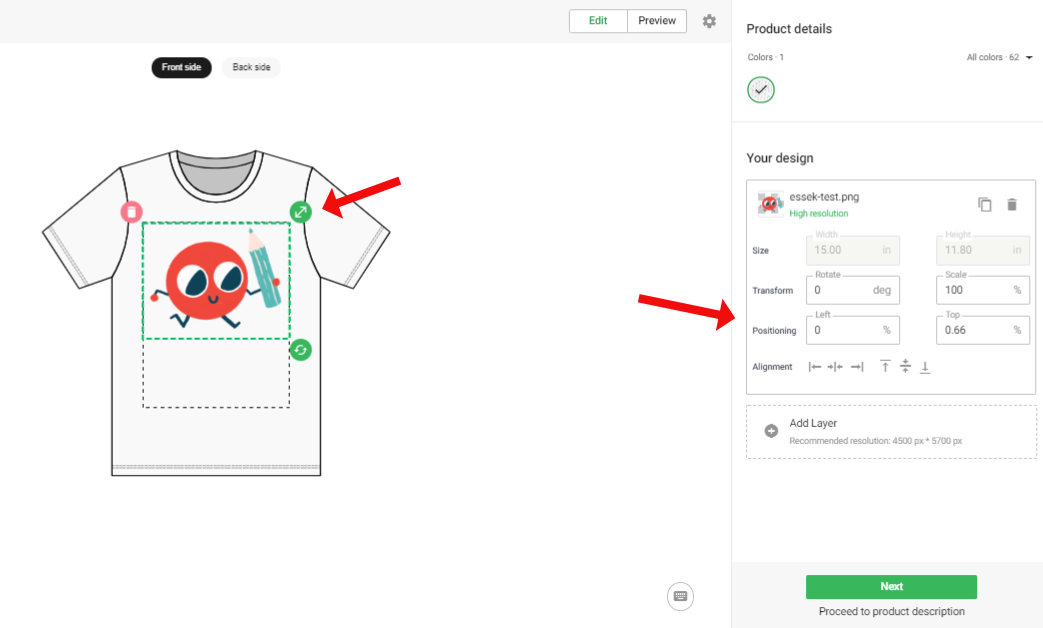Align the design to the left edge

tap(814, 367)
